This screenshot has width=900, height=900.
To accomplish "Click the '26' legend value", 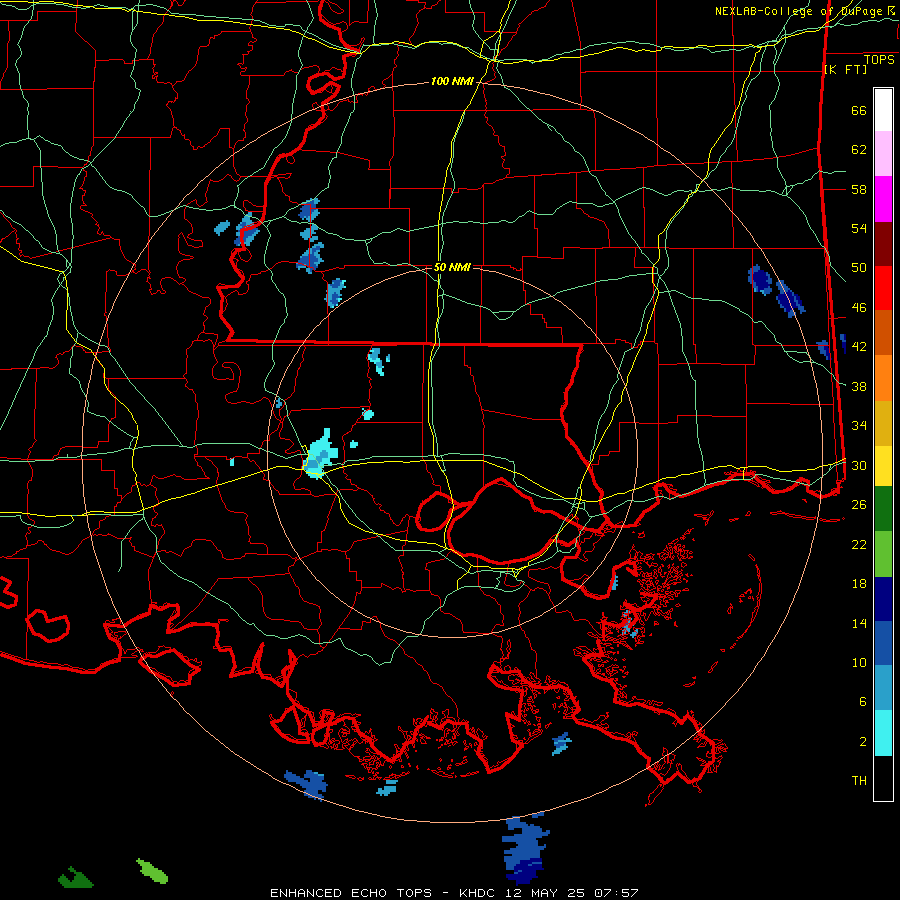I will (859, 505).
